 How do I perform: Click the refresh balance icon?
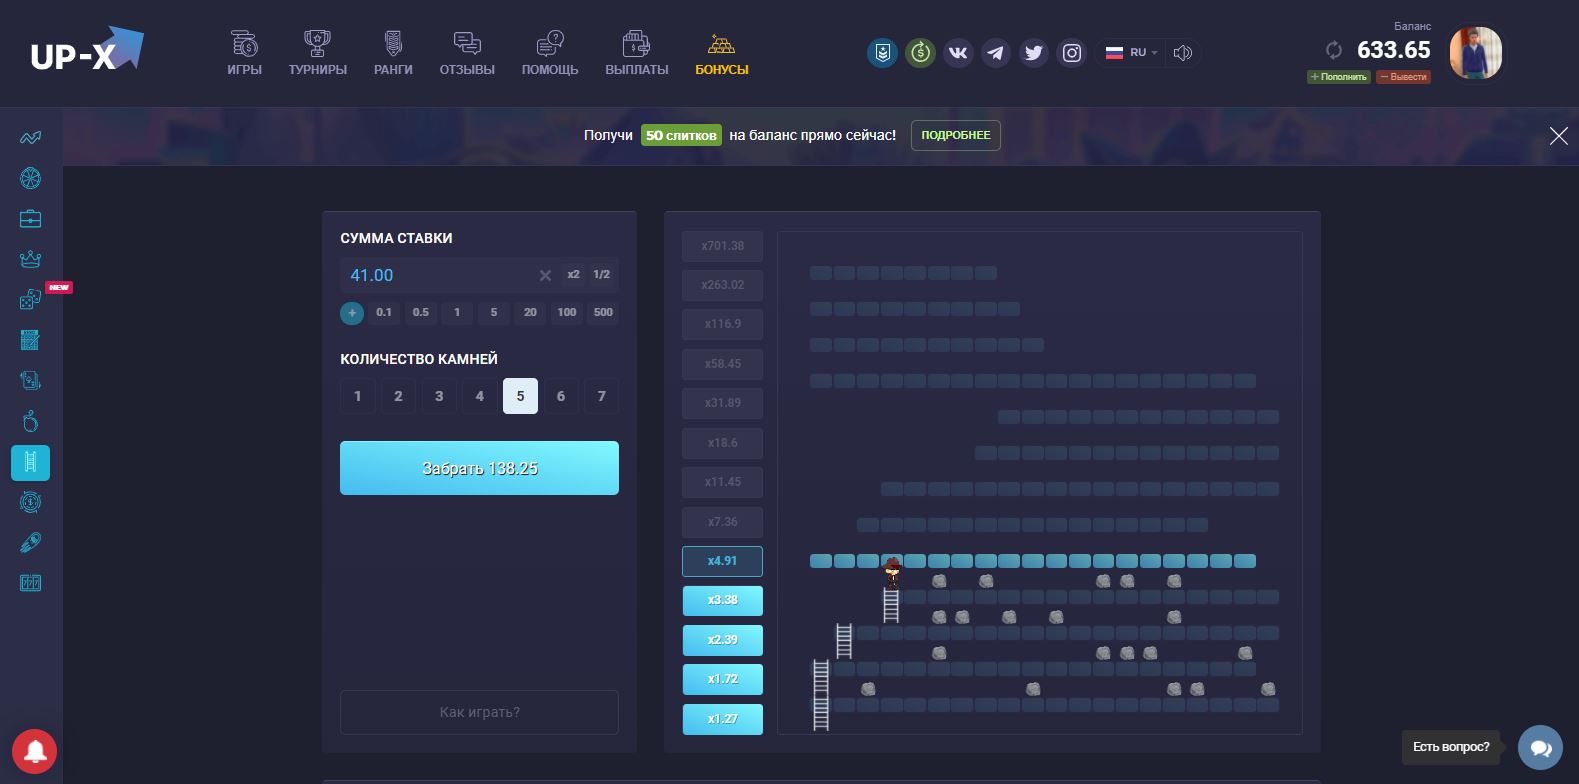tap(1333, 50)
